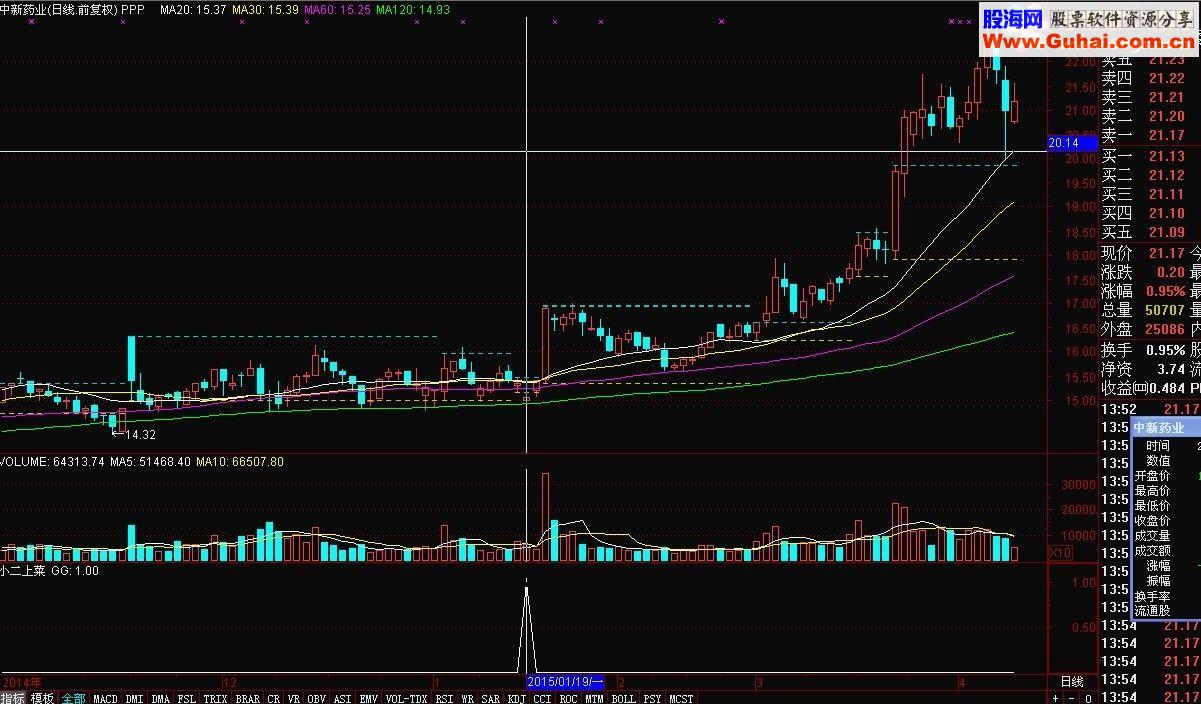
Task: Switch indicator to EMV
Action: click(369, 698)
